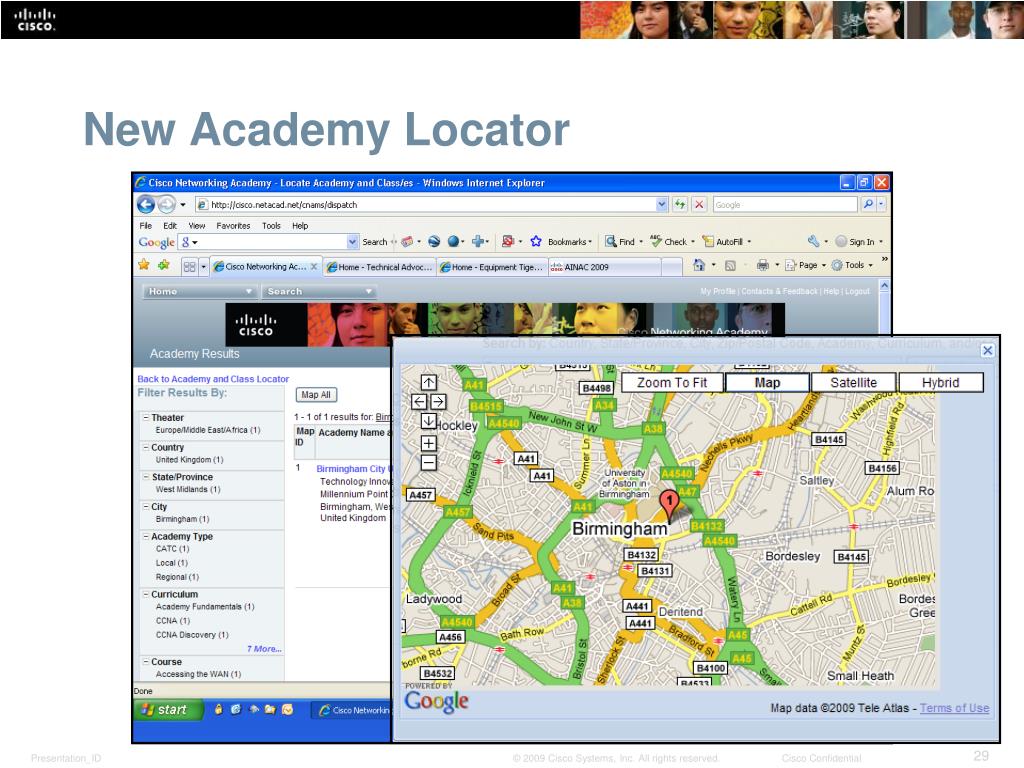Switch the map to Hybrid view
The height and width of the screenshot is (768, 1024).
(x=940, y=383)
